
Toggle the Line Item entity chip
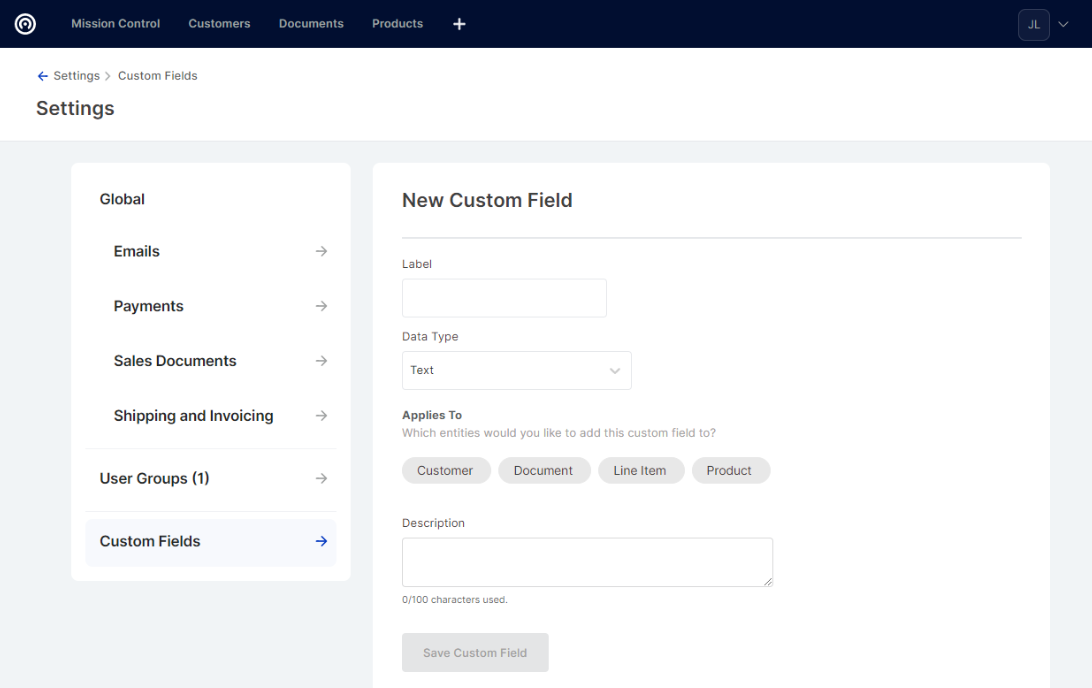[639, 471]
